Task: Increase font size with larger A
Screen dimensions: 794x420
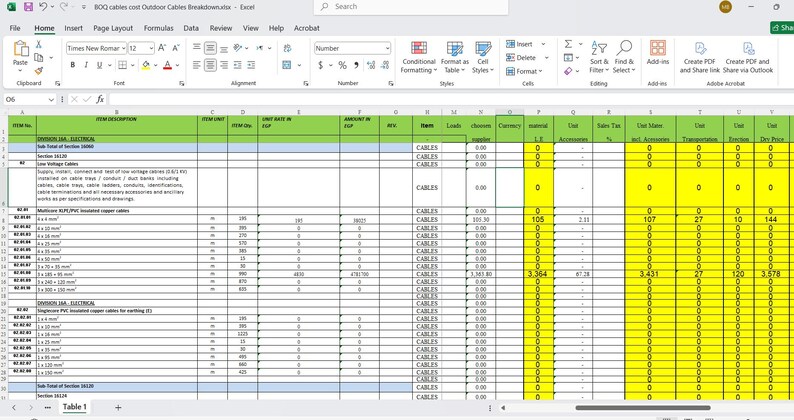Action: (162, 48)
